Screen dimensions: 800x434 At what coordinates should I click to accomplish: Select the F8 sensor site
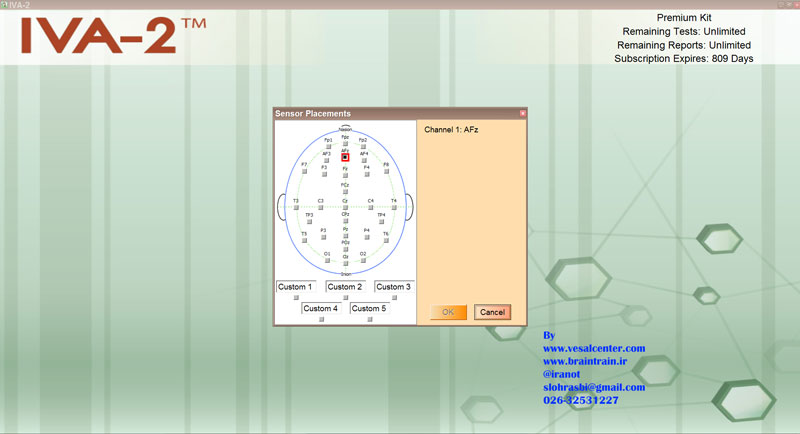[x=386, y=171]
